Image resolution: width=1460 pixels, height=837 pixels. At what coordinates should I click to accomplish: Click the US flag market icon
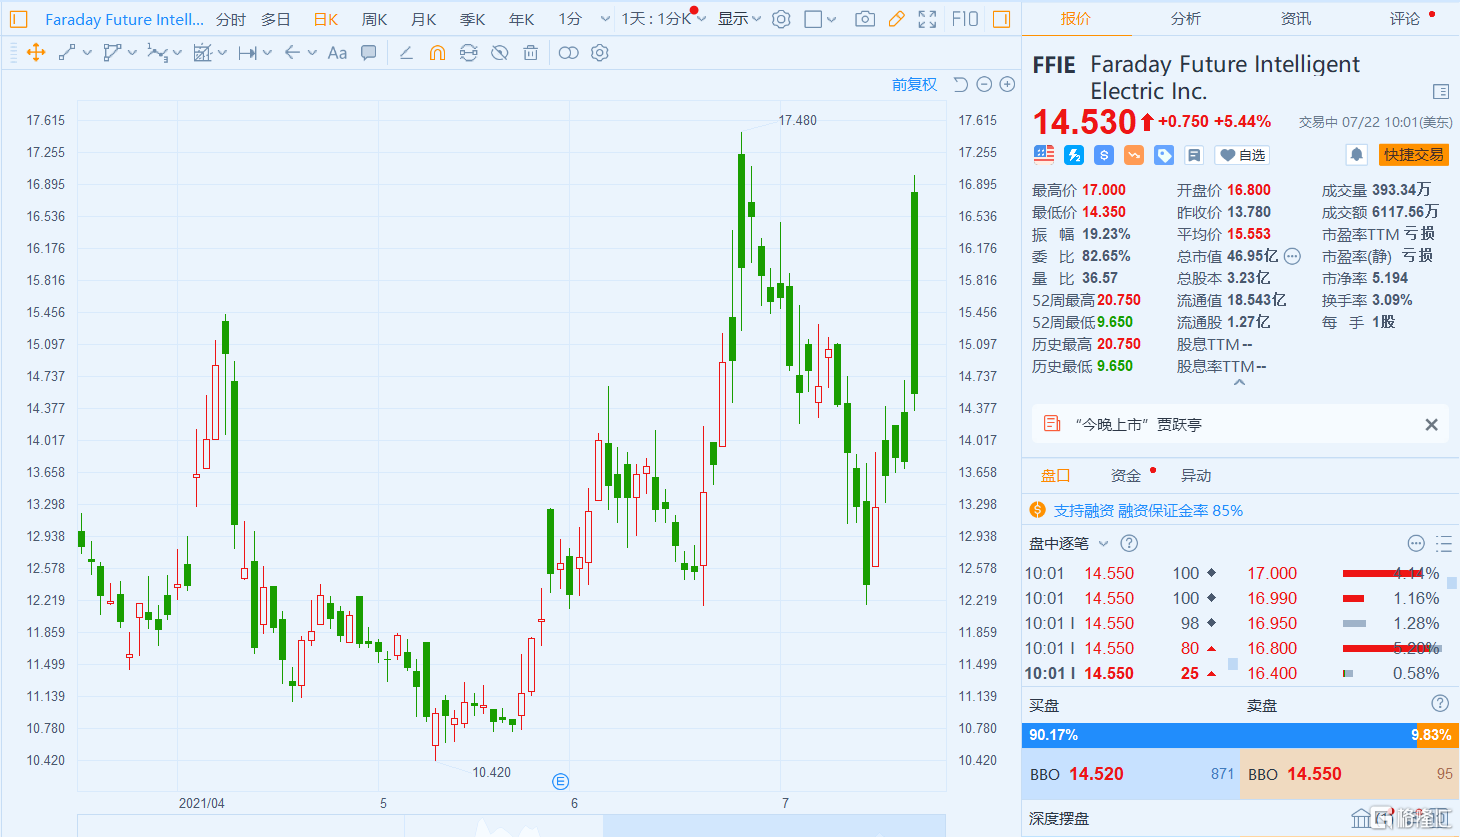click(x=1044, y=154)
